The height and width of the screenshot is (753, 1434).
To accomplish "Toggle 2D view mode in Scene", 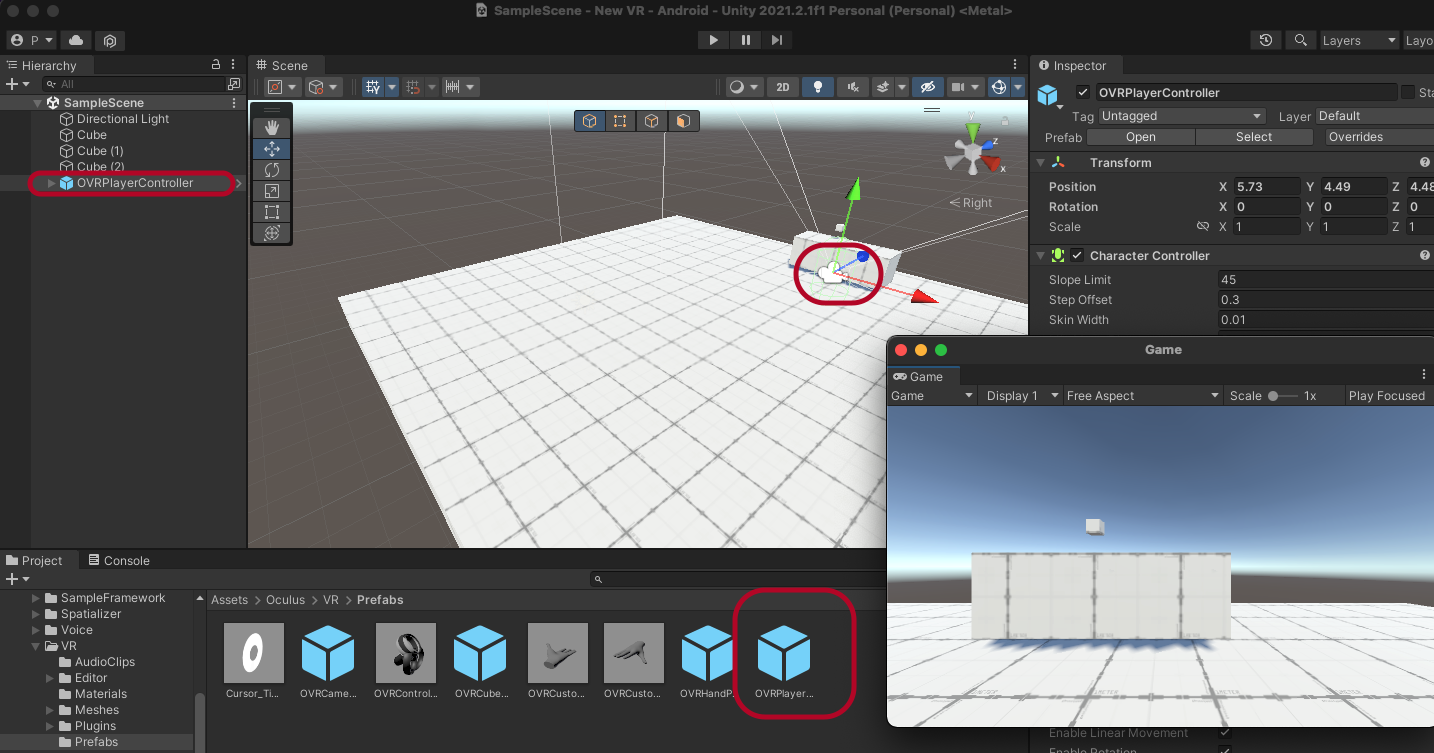I will [x=783, y=87].
